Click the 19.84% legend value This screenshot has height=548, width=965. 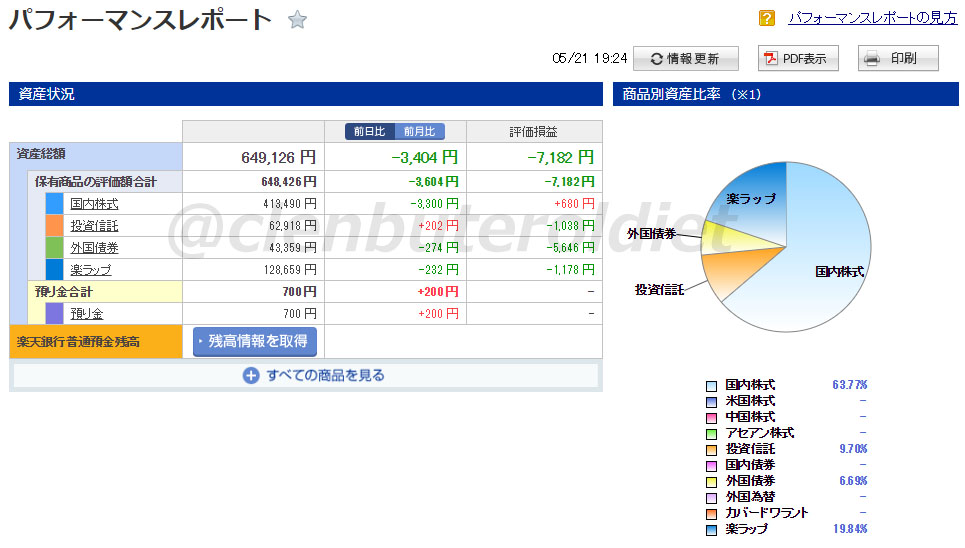click(850, 529)
